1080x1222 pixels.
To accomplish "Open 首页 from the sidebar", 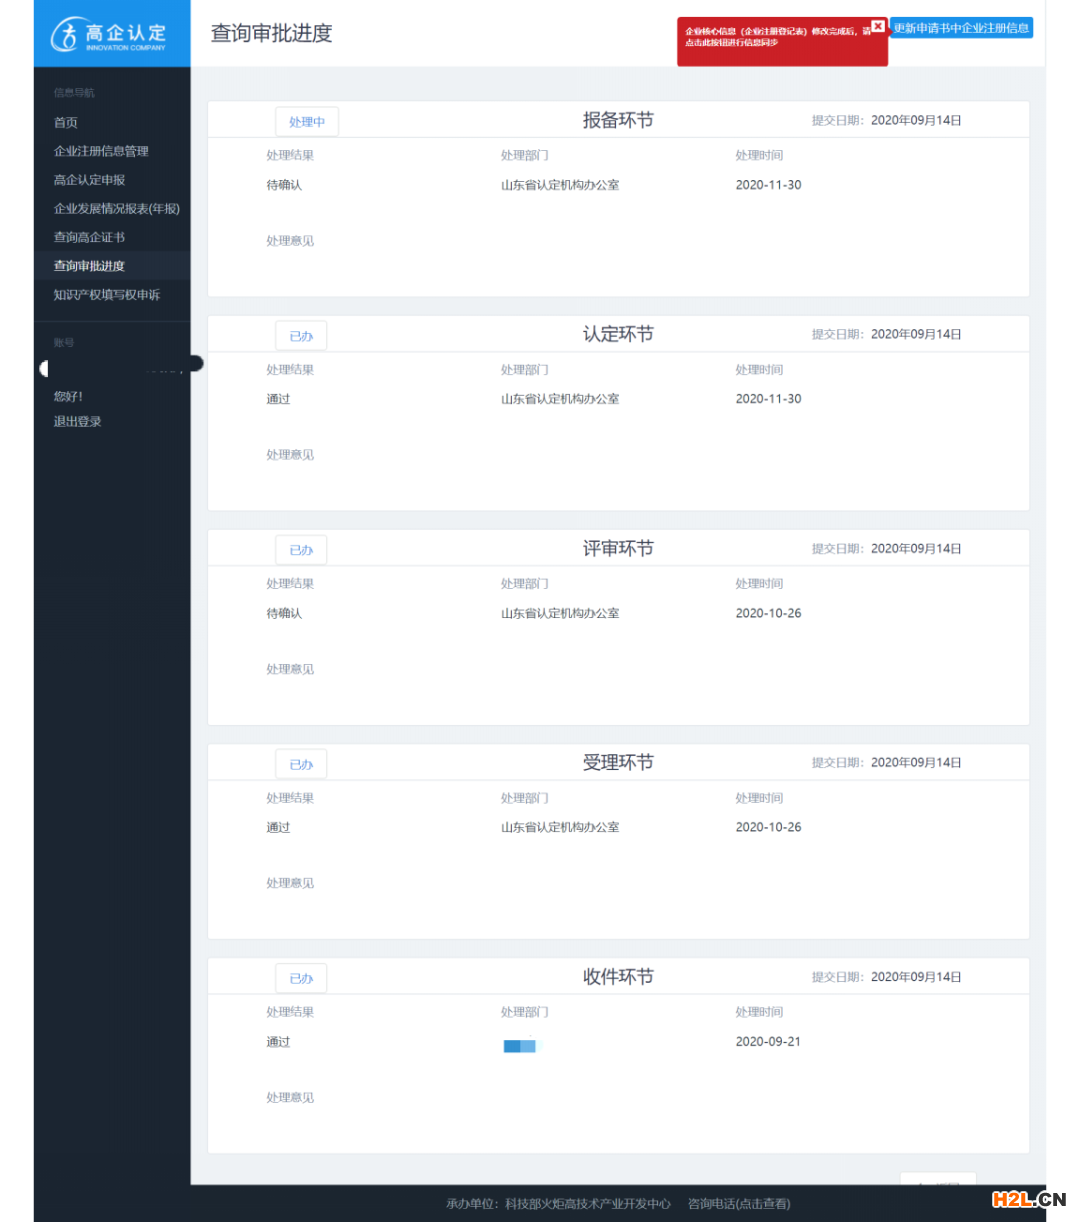I will (65, 122).
